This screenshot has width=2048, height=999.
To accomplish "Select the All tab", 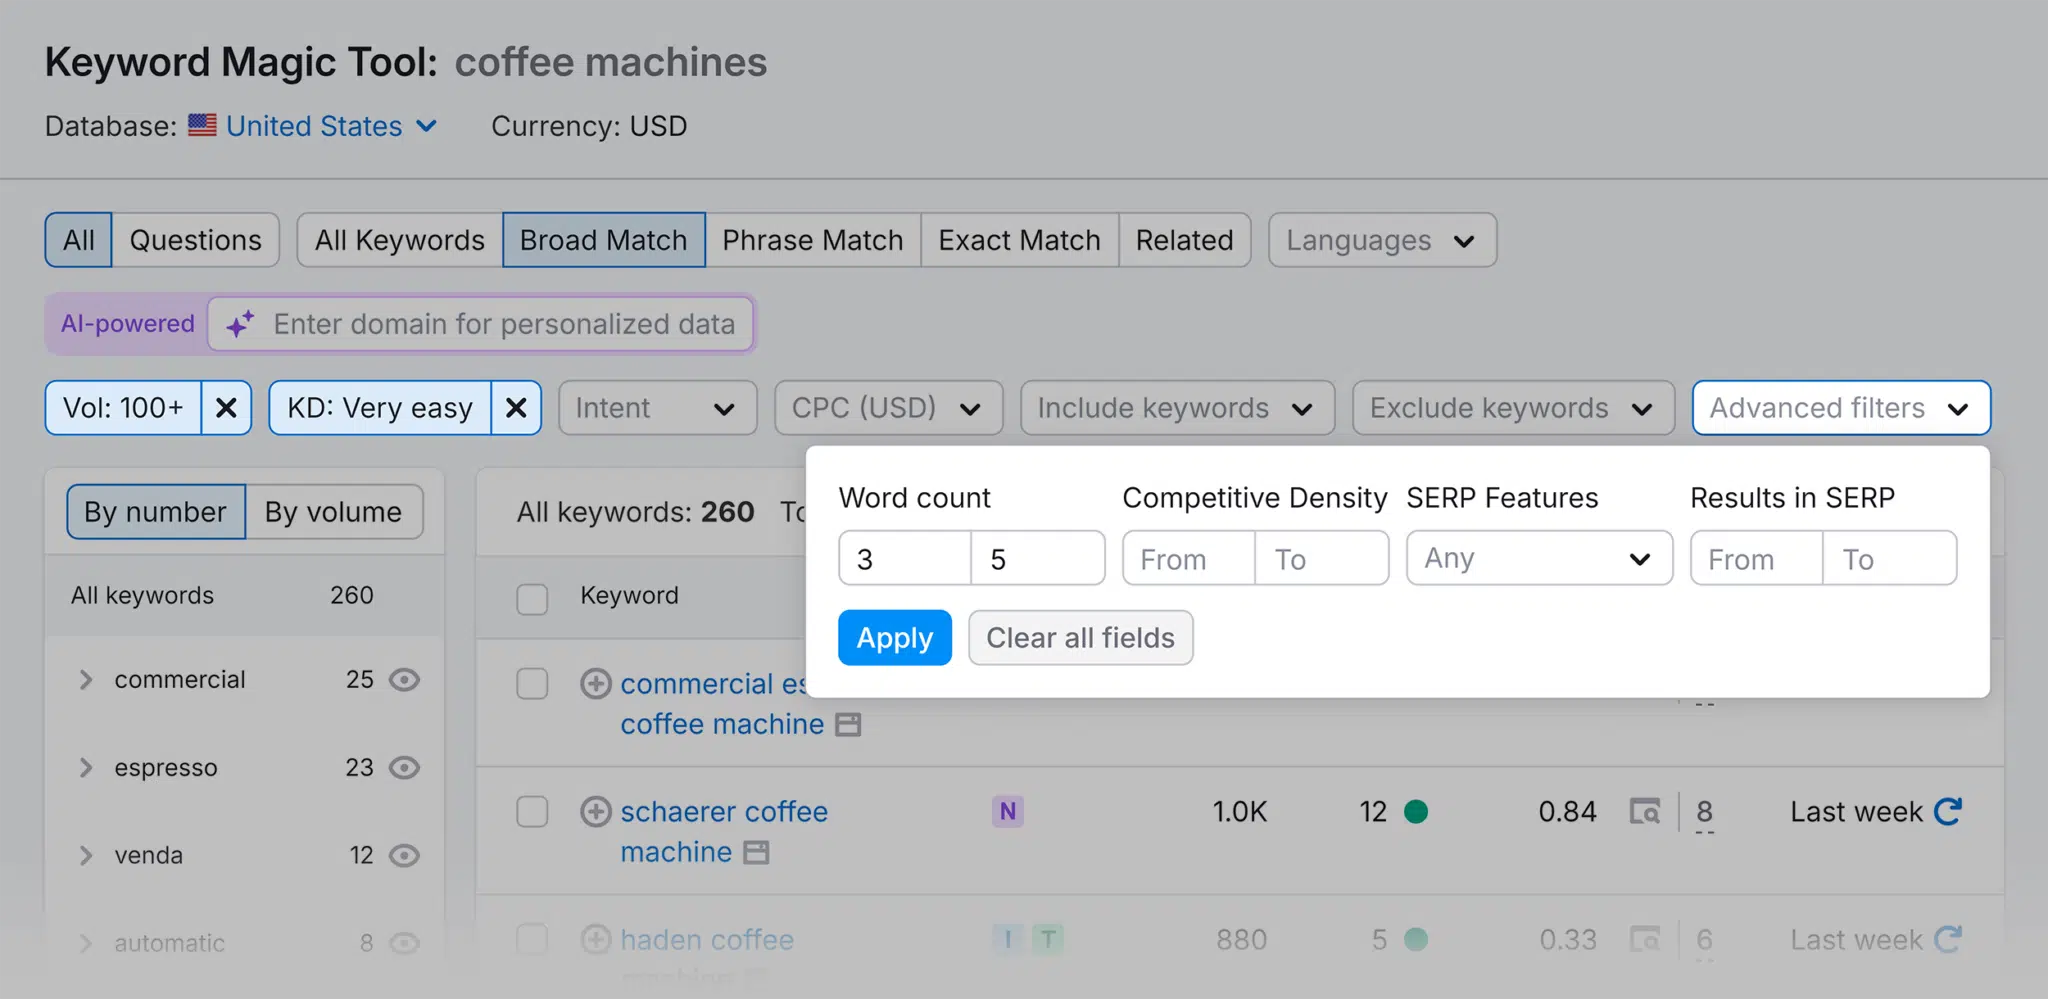I will coord(78,240).
